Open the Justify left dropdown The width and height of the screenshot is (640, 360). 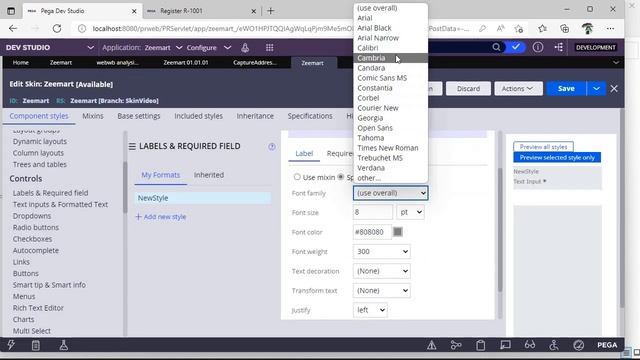[370, 310]
